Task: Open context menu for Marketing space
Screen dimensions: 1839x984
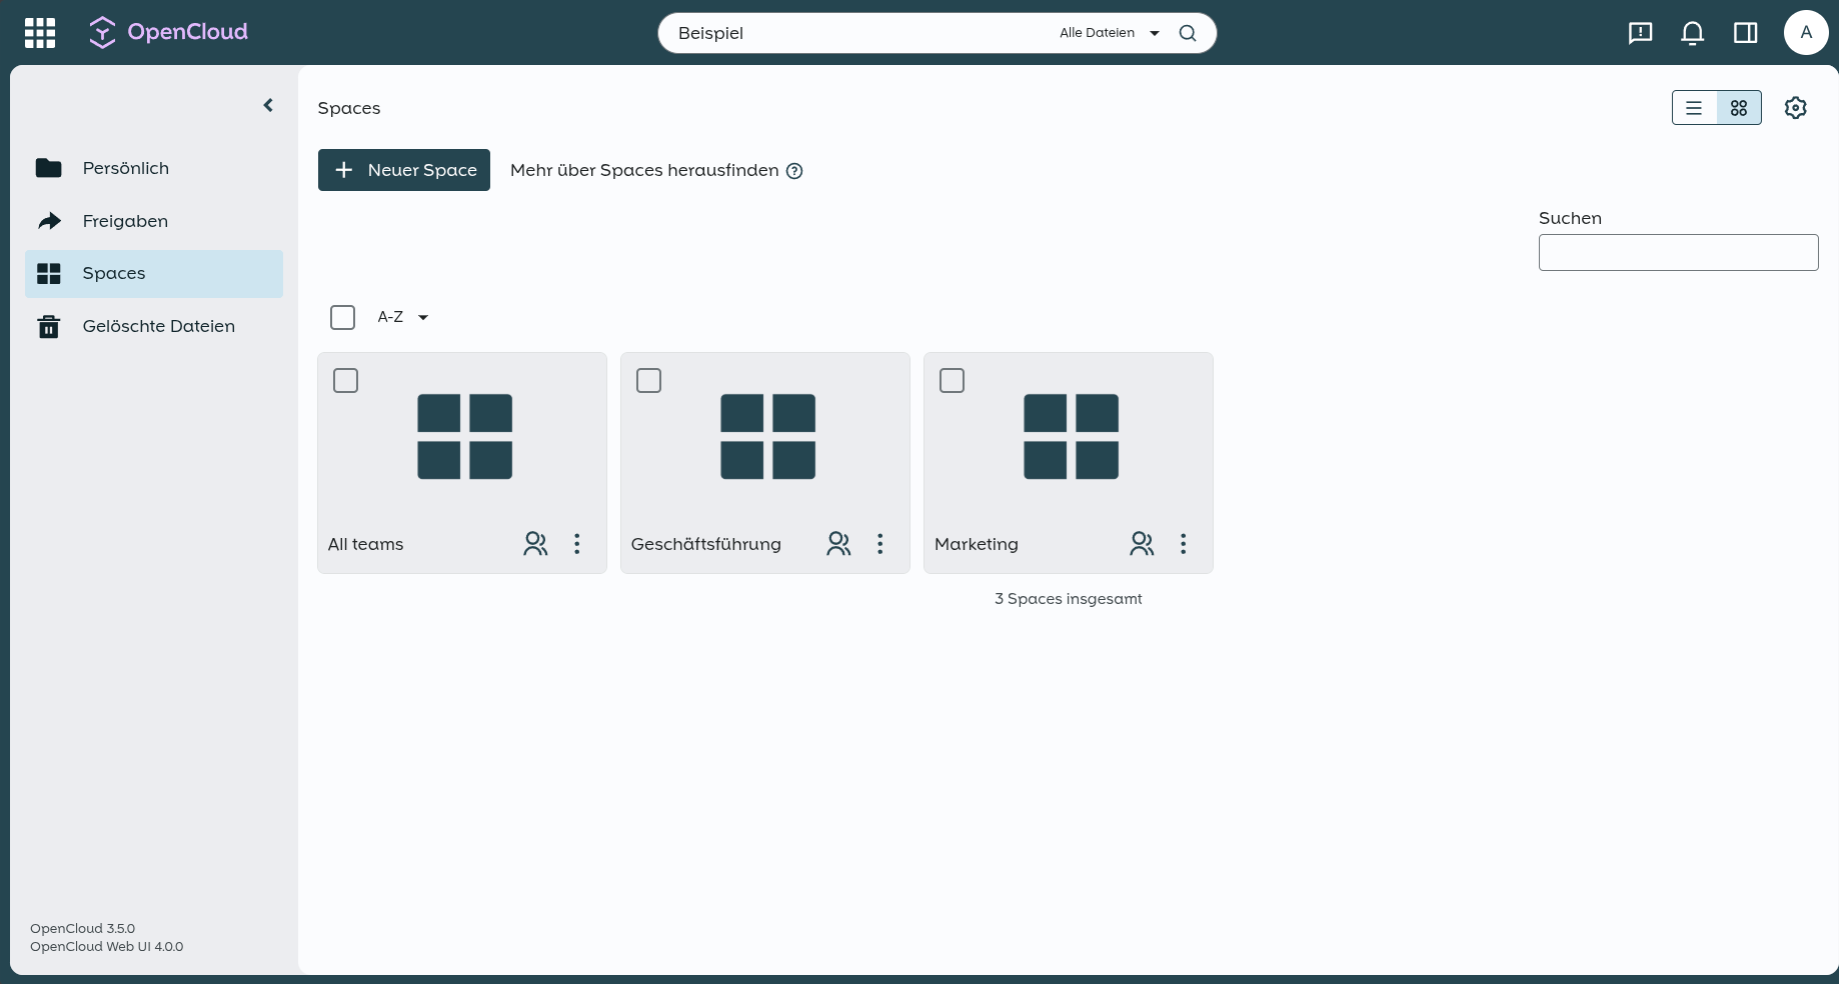Action: click(1183, 543)
